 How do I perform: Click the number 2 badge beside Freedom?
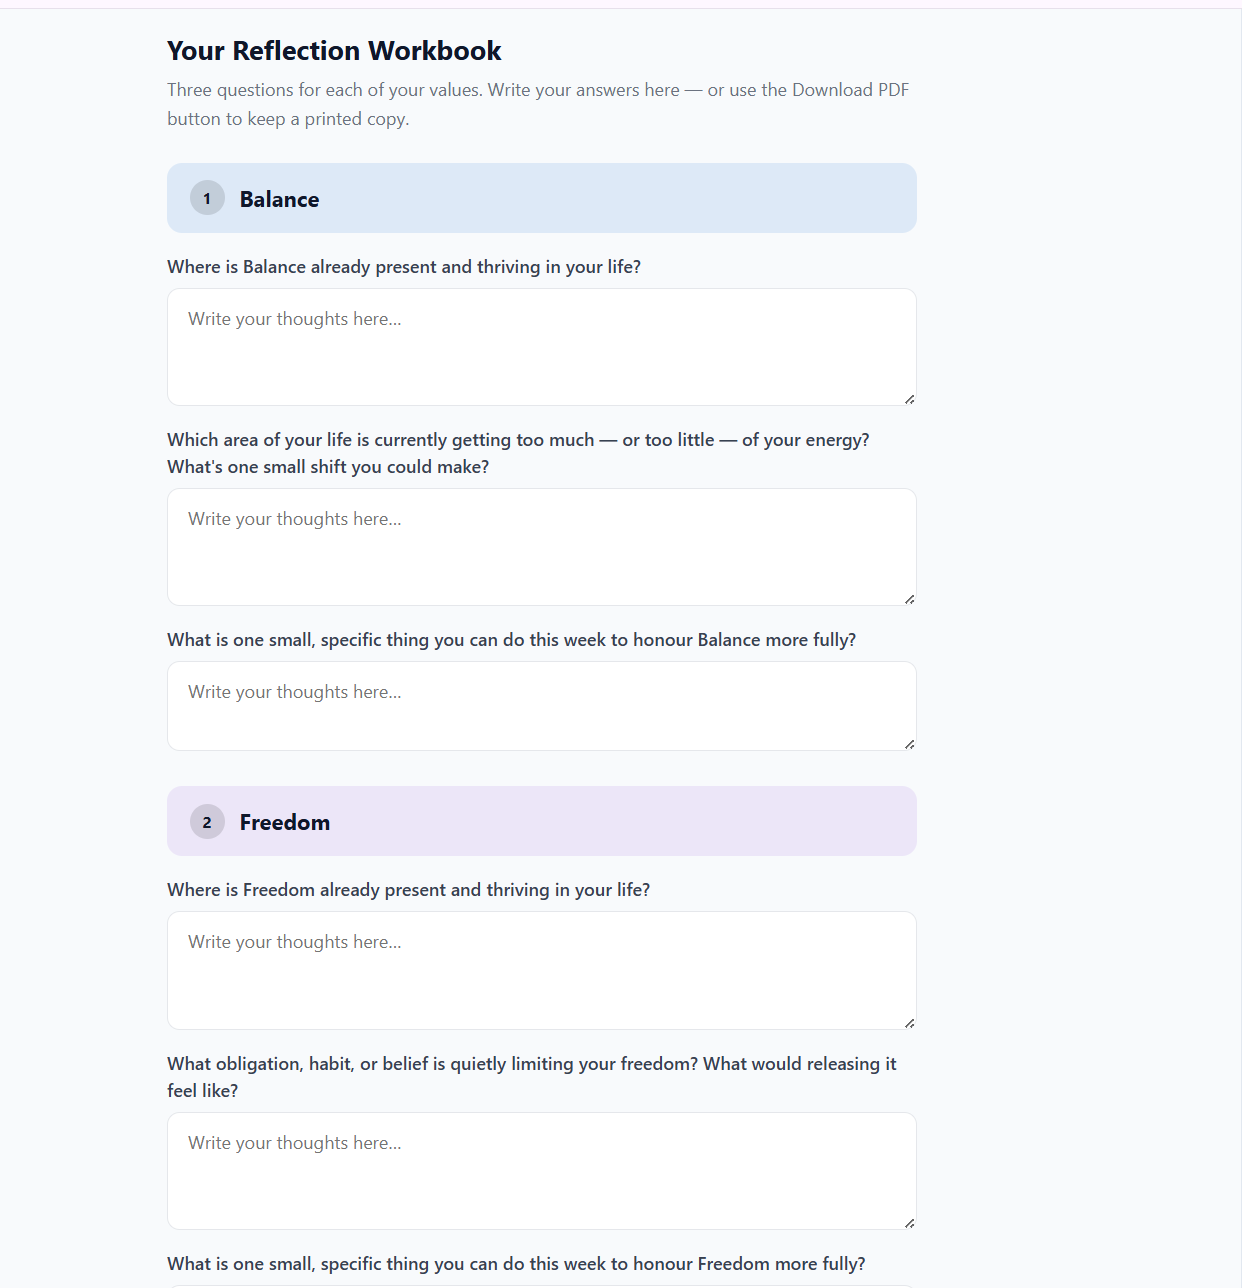pos(207,822)
